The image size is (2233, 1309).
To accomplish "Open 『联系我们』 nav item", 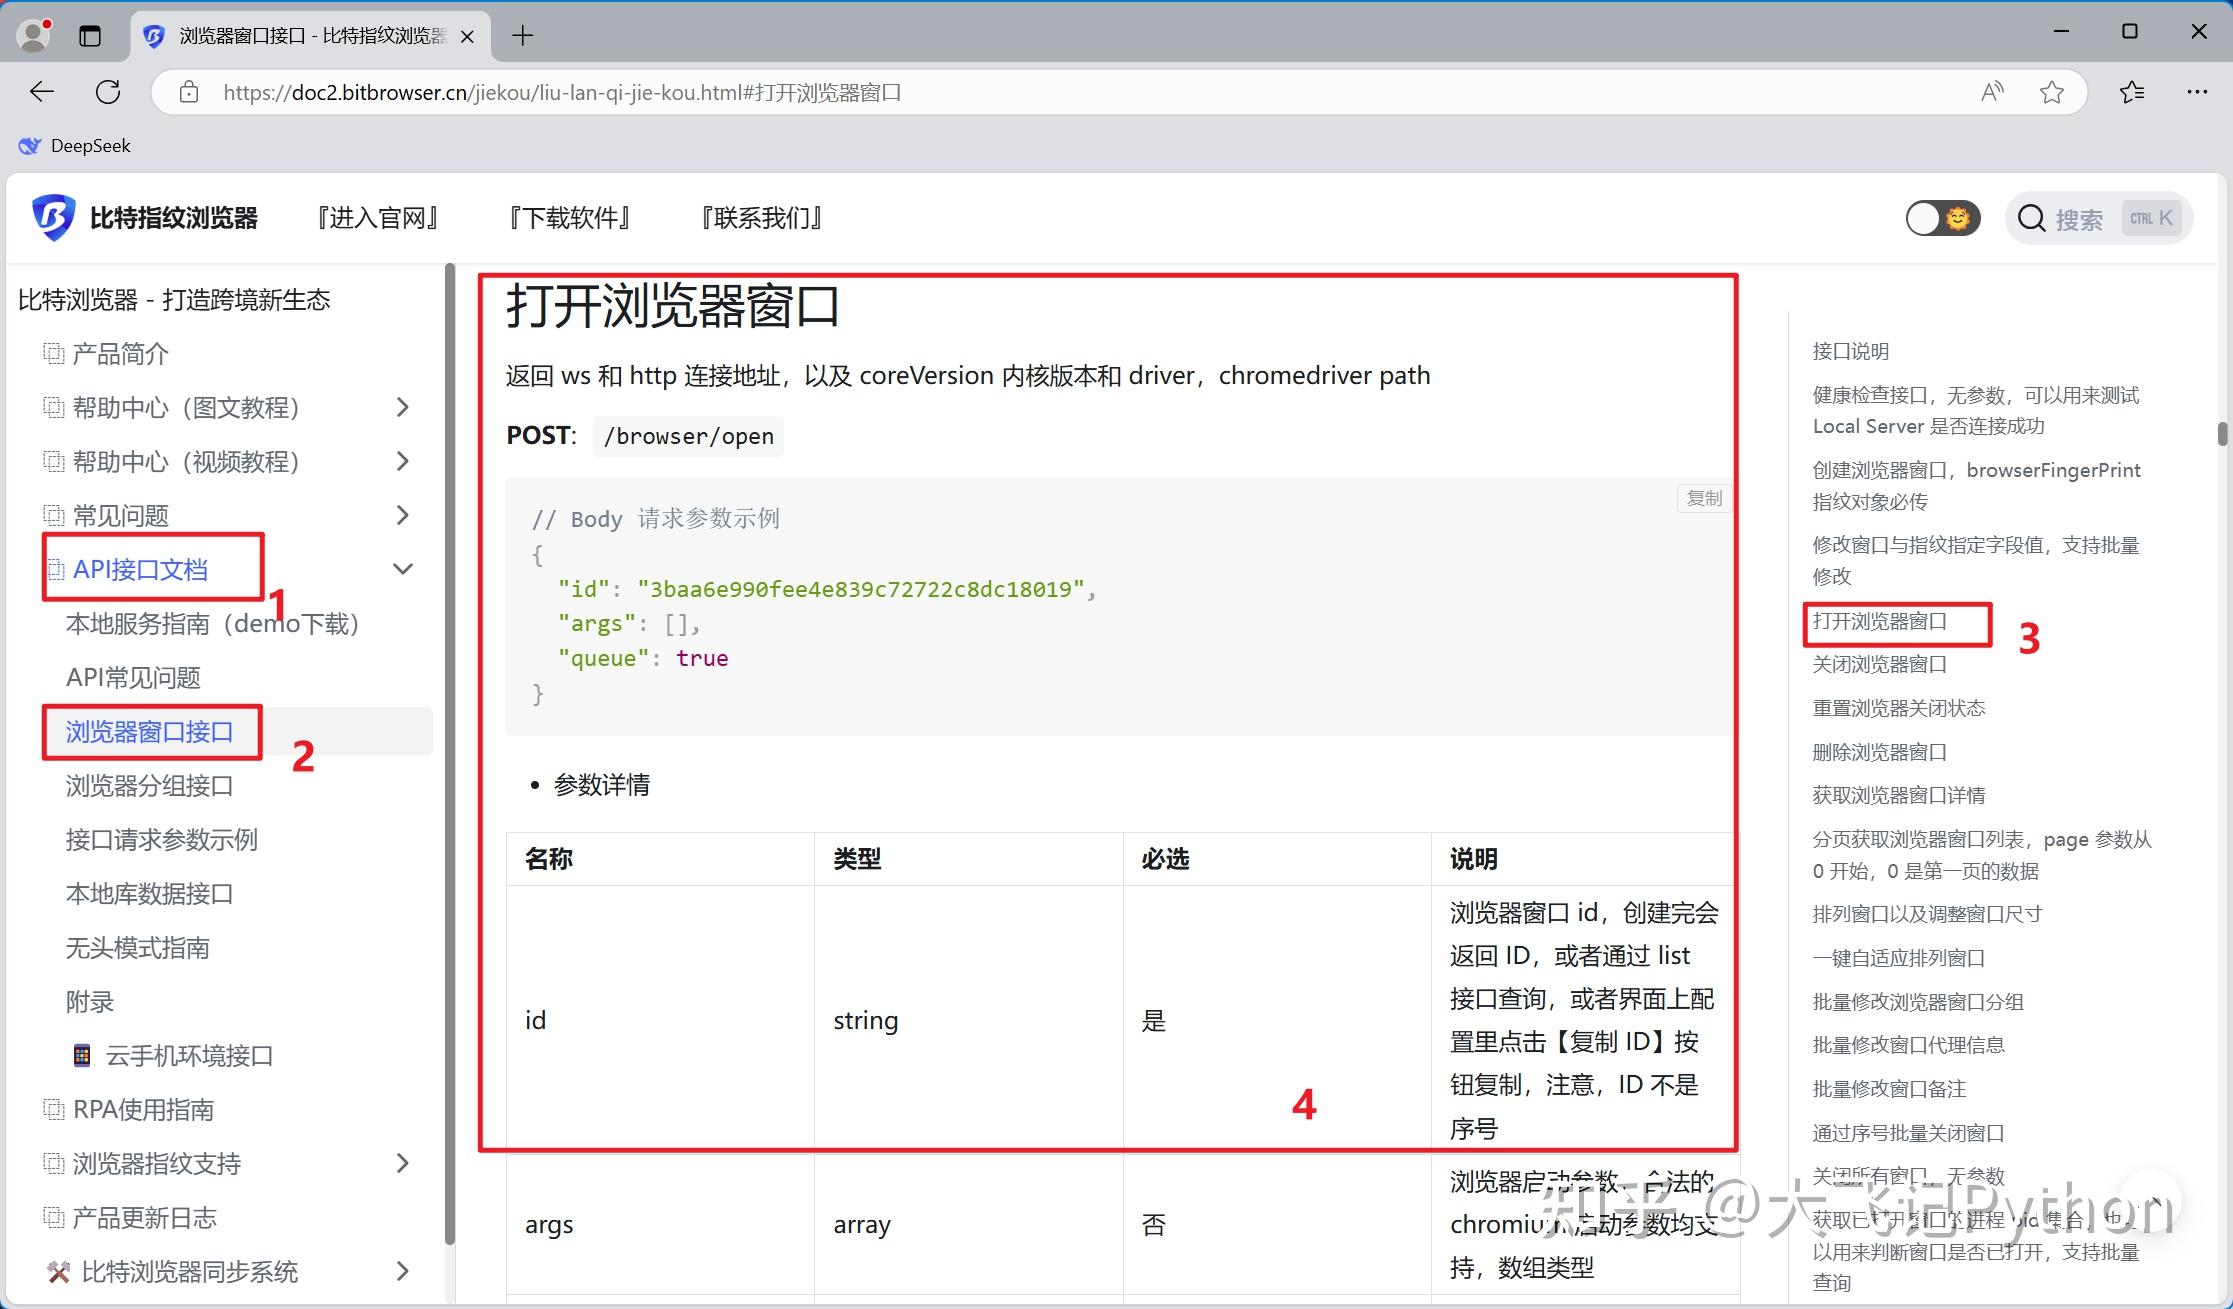I will click(761, 218).
